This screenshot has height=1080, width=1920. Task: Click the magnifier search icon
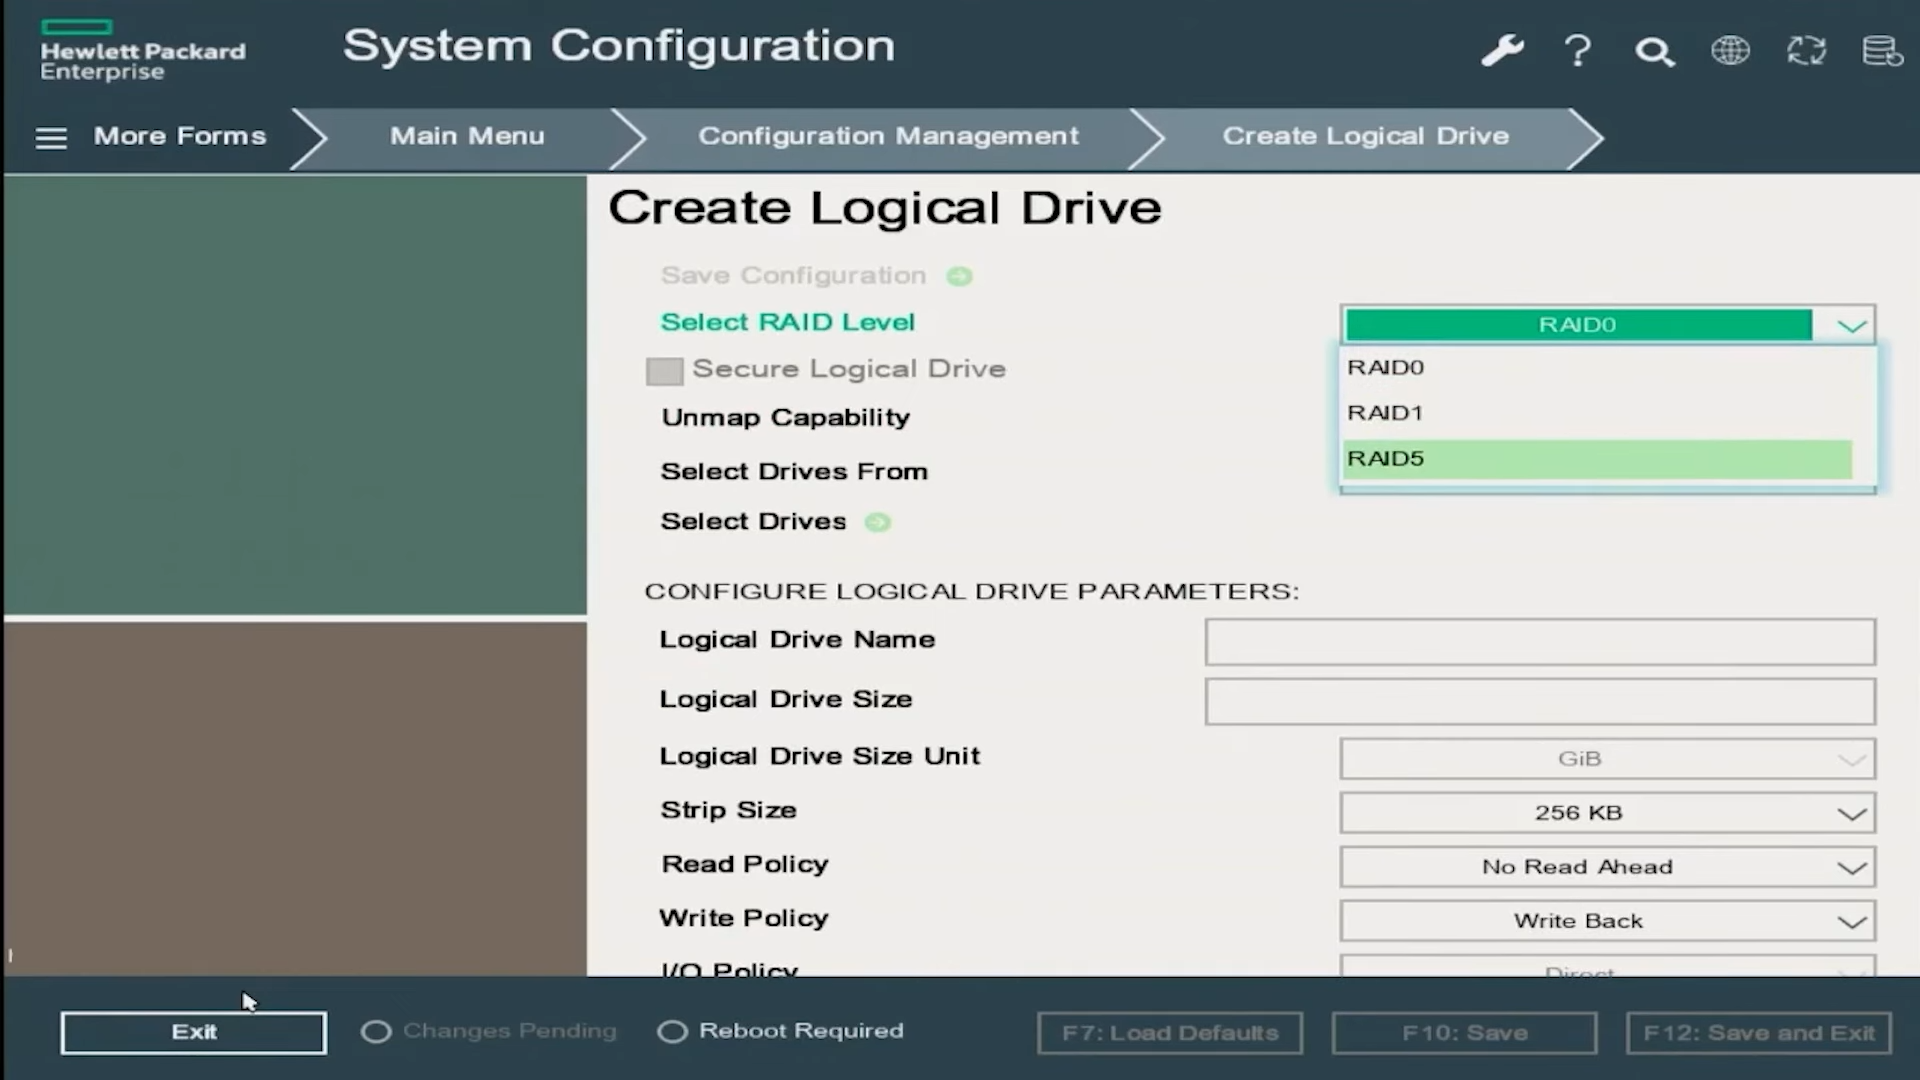point(1654,52)
